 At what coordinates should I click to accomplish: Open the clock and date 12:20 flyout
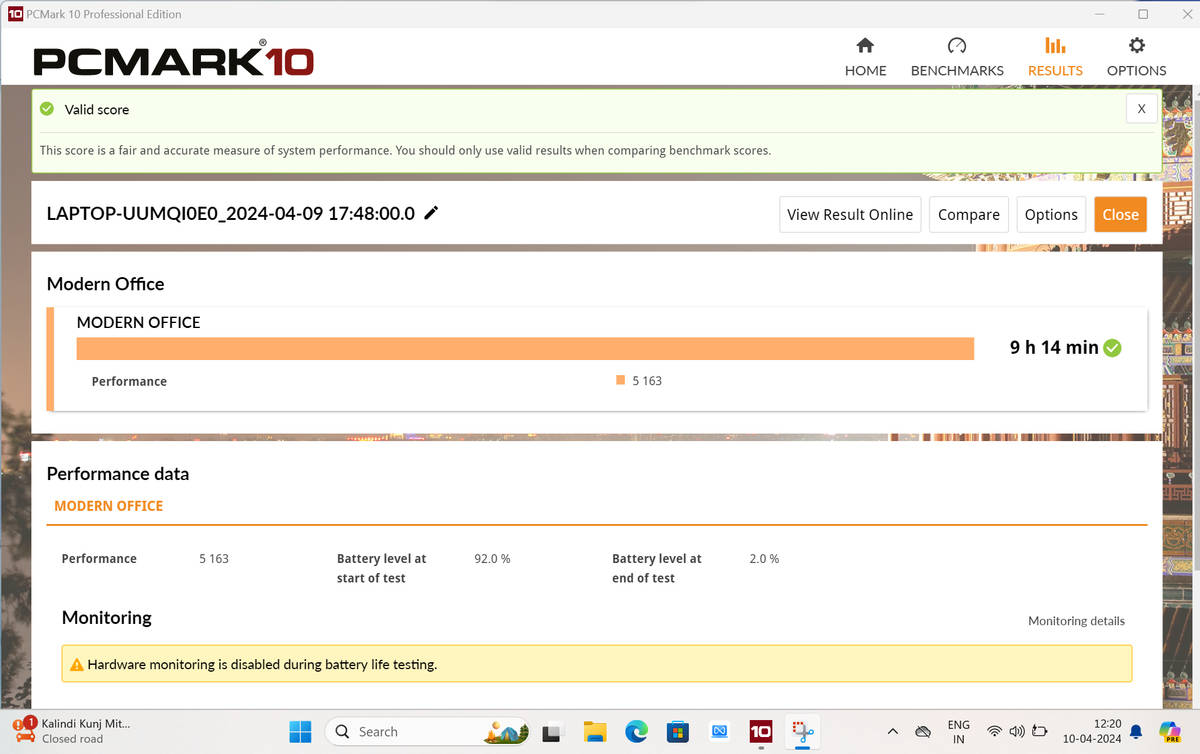click(1093, 731)
